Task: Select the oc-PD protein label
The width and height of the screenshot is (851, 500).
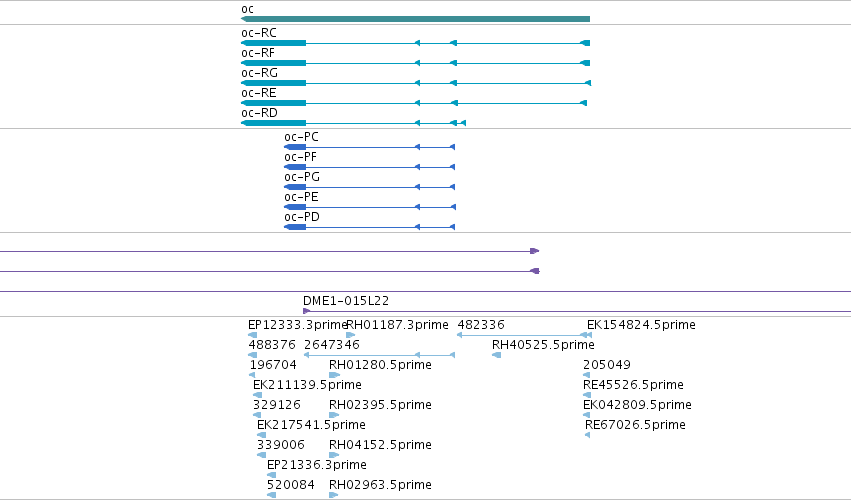Action: click(x=302, y=217)
